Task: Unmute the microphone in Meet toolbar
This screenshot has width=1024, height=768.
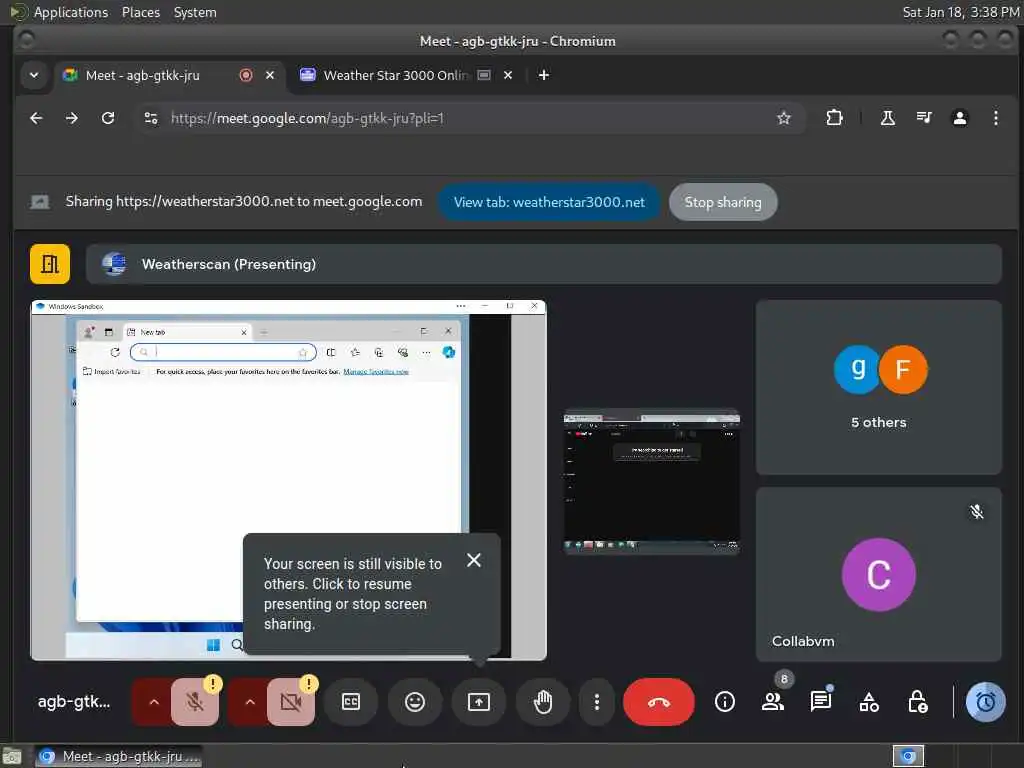Action: coord(195,702)
